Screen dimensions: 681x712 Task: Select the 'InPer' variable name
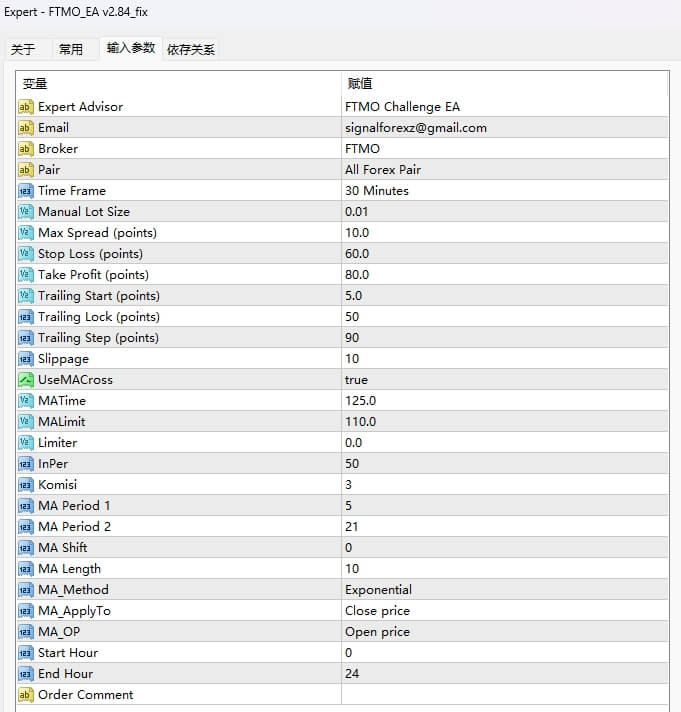click(53, 464)
